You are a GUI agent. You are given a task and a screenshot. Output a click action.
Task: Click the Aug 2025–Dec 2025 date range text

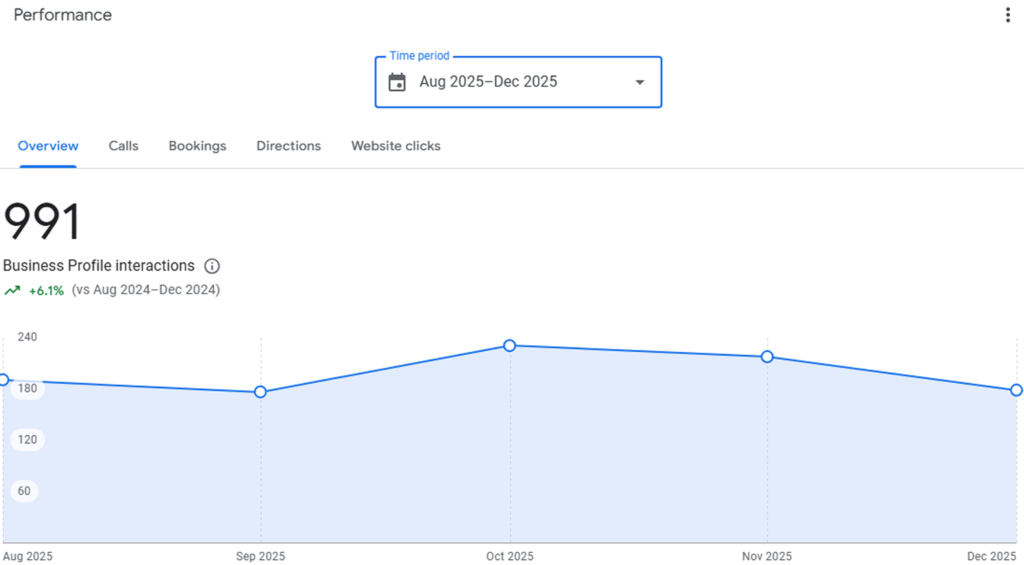(488, 82)
